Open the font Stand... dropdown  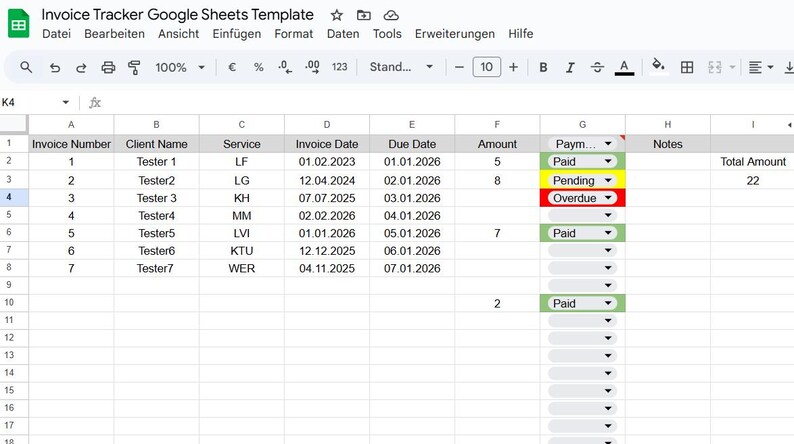[401, 67]
